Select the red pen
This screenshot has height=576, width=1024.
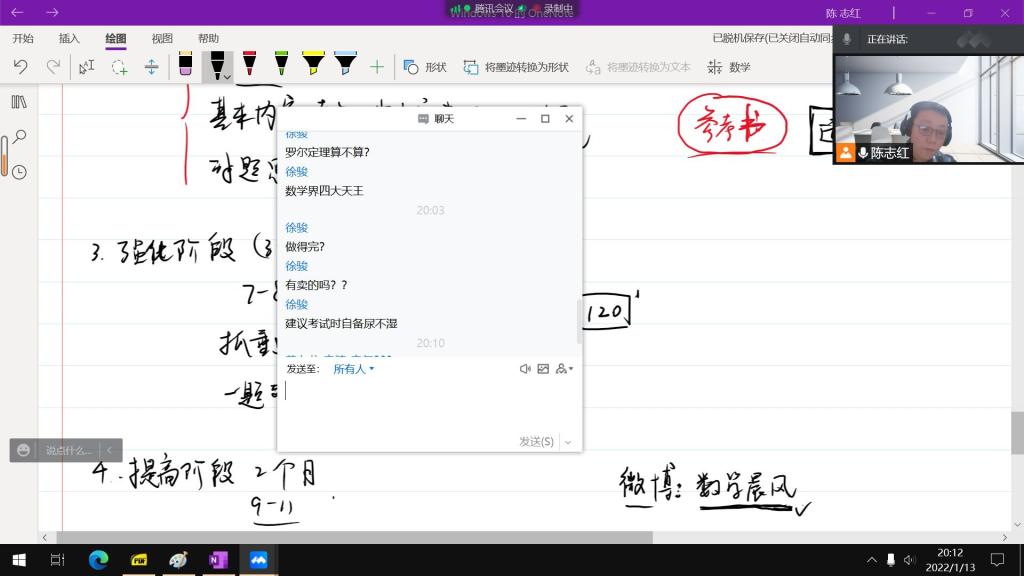(249, 66)
